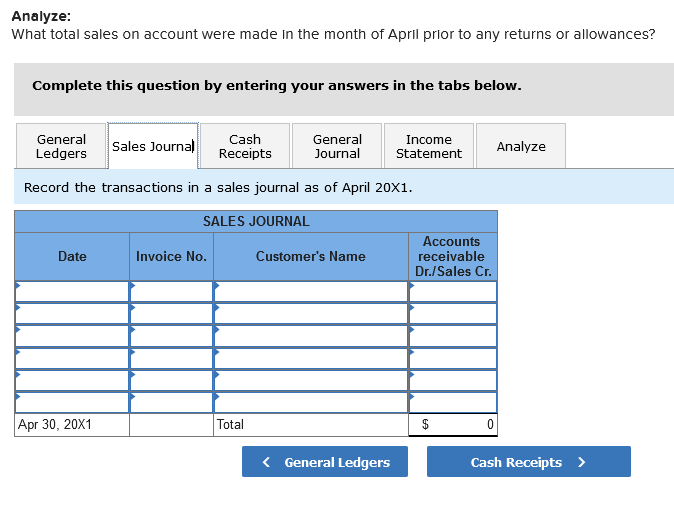Viewport: 674px width, 508px height.
Task: Click the $ 0 total amount cell
Action: coord(453,425)
